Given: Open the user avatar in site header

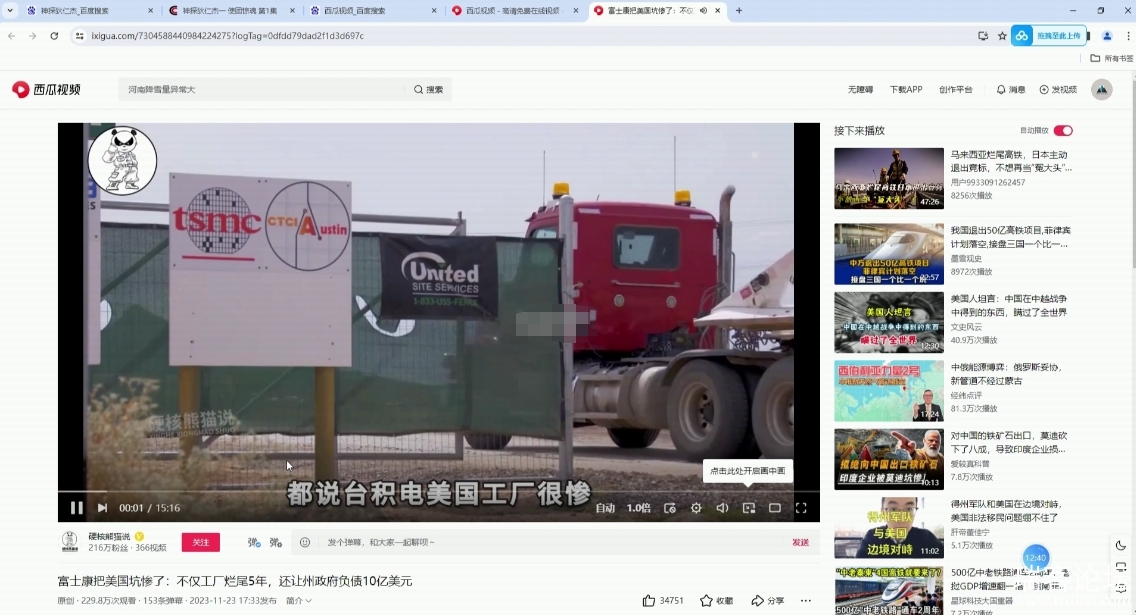Looking at the screenshot, I should [x=1101, y=89].
